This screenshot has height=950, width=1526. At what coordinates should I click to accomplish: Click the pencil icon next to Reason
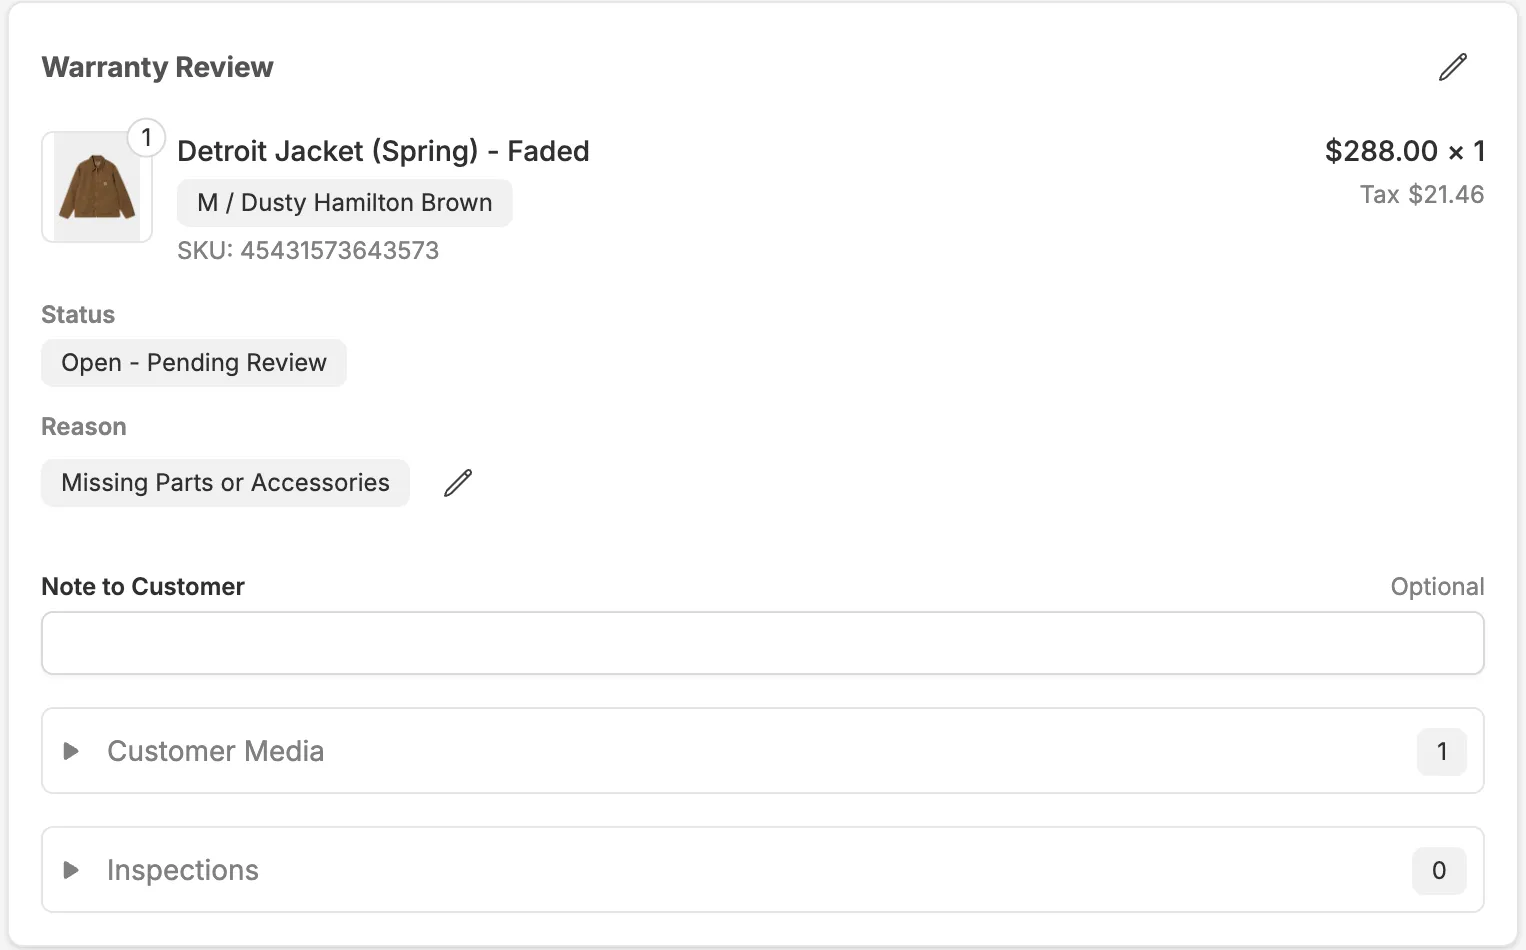458,483
